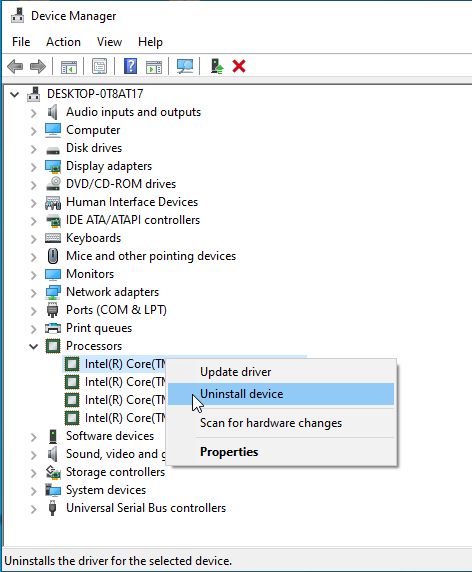472x572 pixels.
Task: Click the Network adapters icon
Action: click(x=53, y=292)
